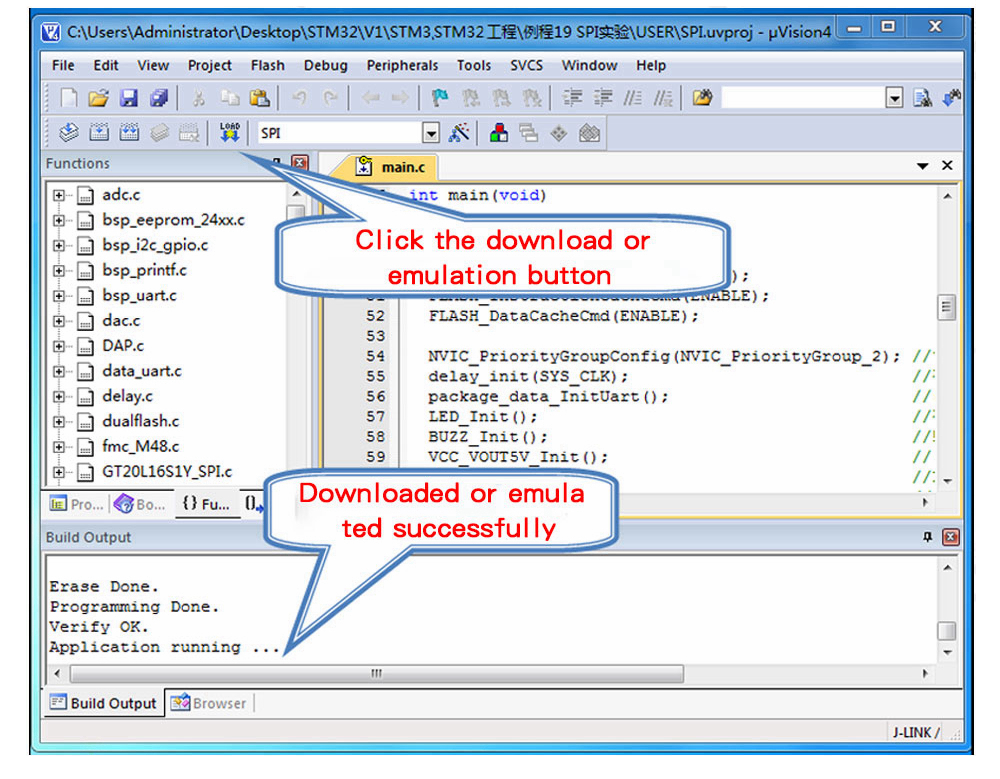Open the editor window list dropdown arrow
This screenshot has width=1000, height=779.
[x=922, y=166]
